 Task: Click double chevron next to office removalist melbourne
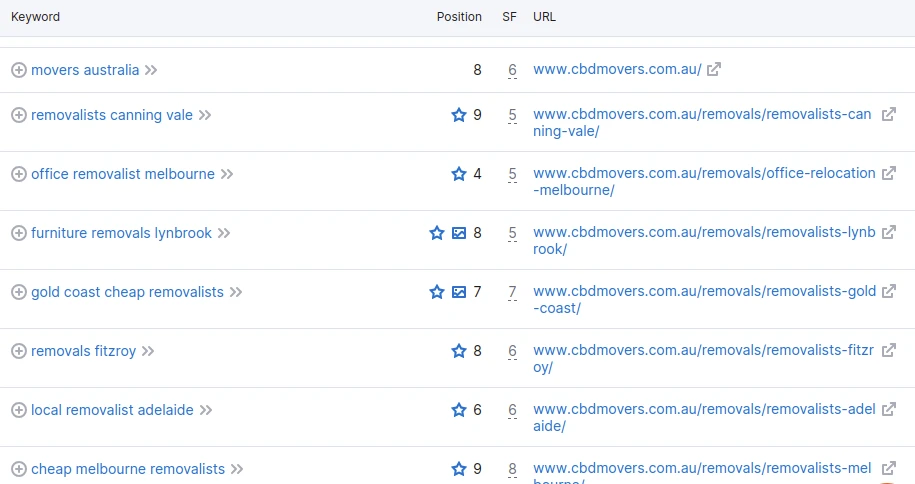coord(227,174)
